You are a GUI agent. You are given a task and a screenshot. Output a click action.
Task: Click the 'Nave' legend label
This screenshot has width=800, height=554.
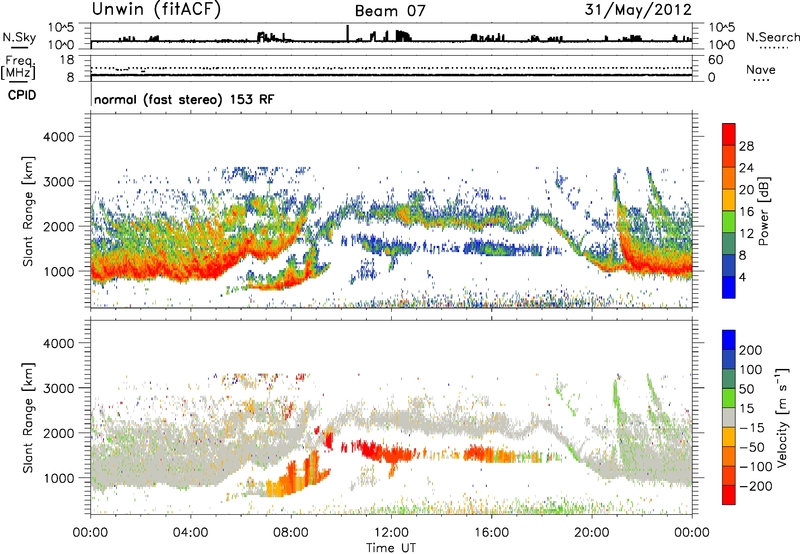click(x=761, y=69)
